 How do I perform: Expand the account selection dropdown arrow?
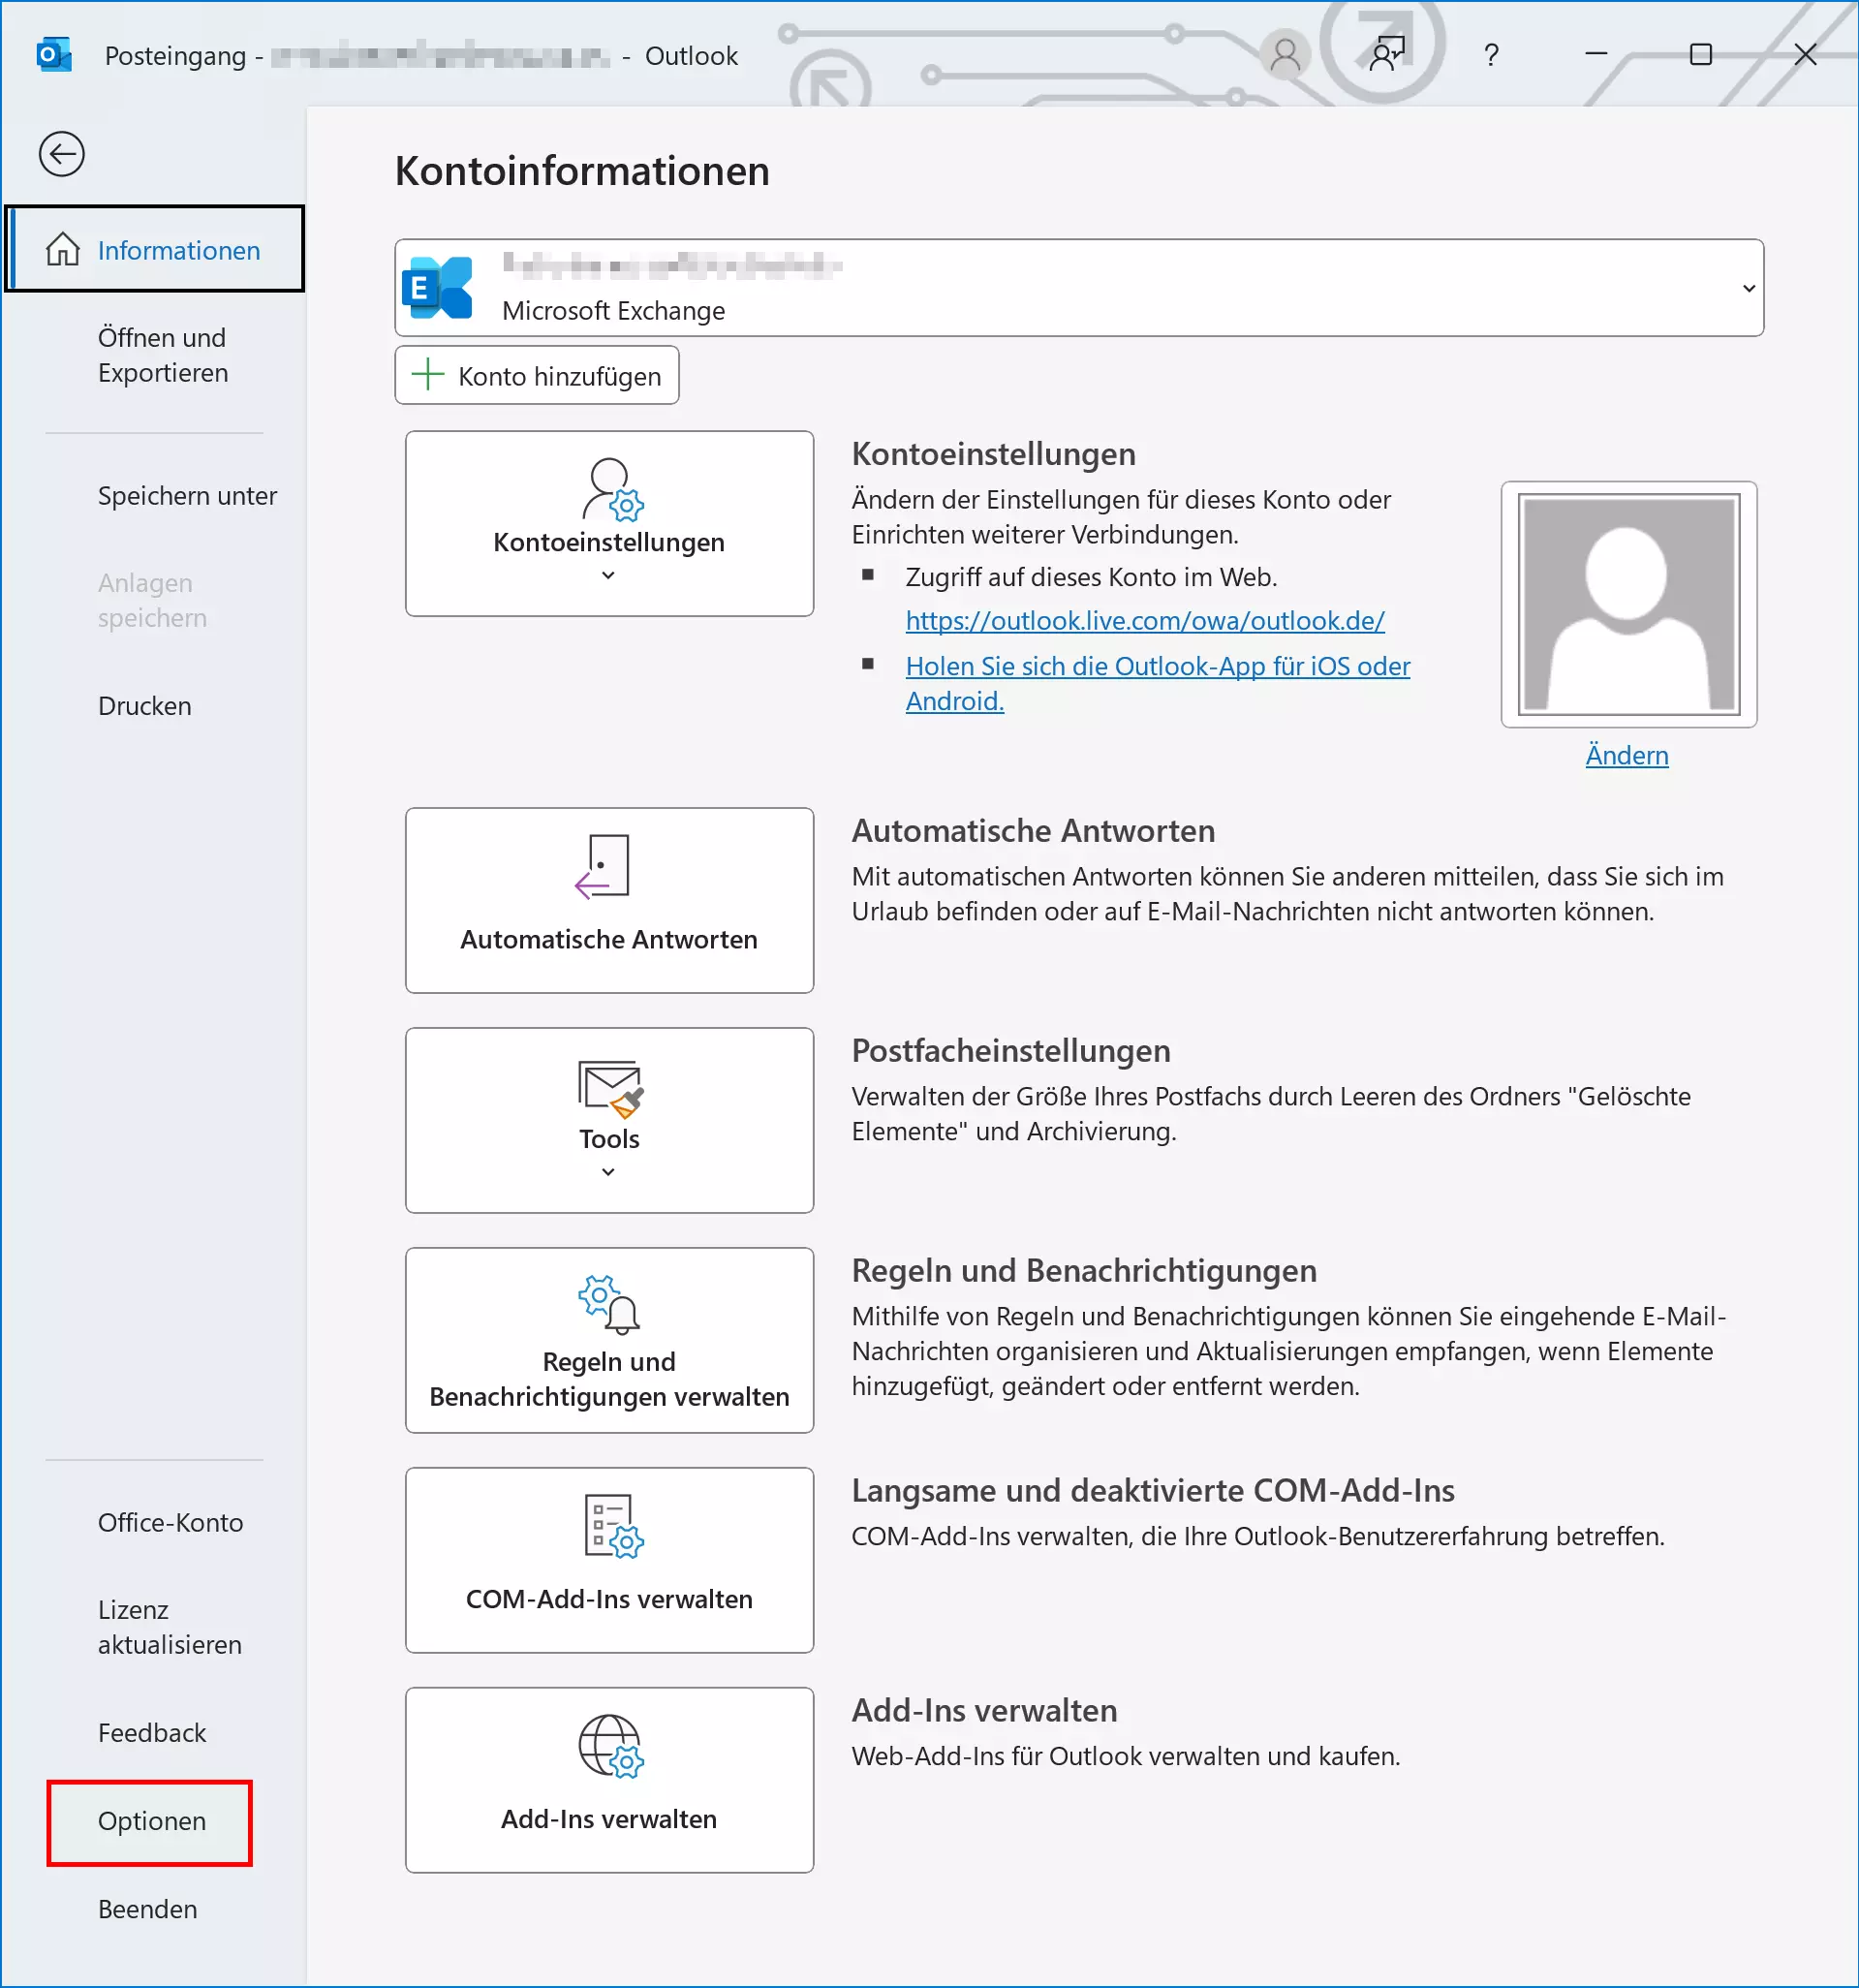pos(1748,288)
